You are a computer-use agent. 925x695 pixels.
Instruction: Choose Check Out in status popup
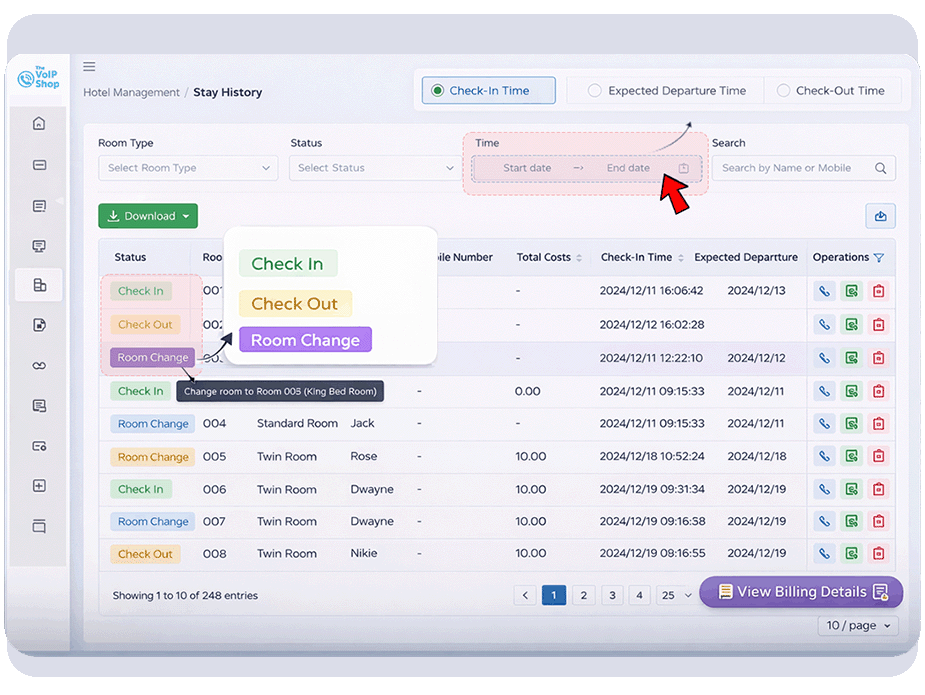tap(295, 304)
